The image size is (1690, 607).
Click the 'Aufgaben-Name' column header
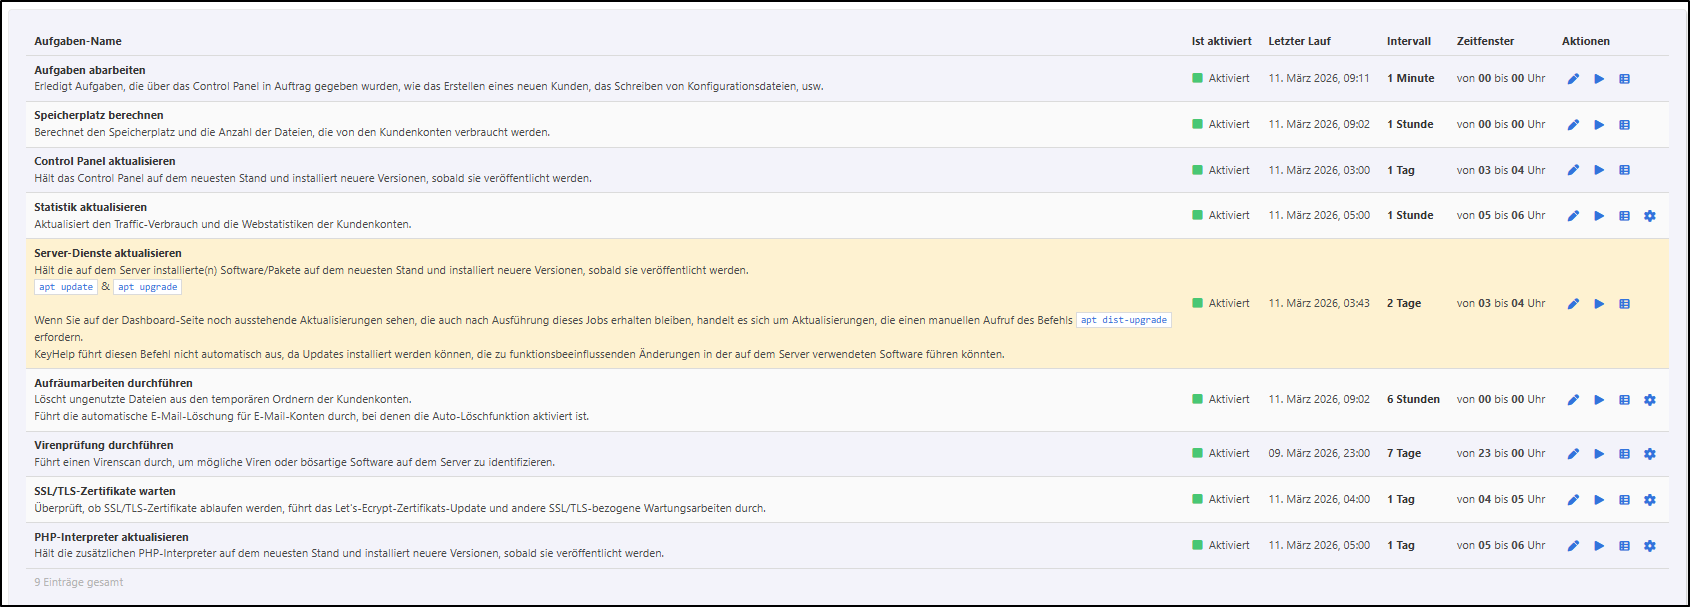click(x=78, y=41)
